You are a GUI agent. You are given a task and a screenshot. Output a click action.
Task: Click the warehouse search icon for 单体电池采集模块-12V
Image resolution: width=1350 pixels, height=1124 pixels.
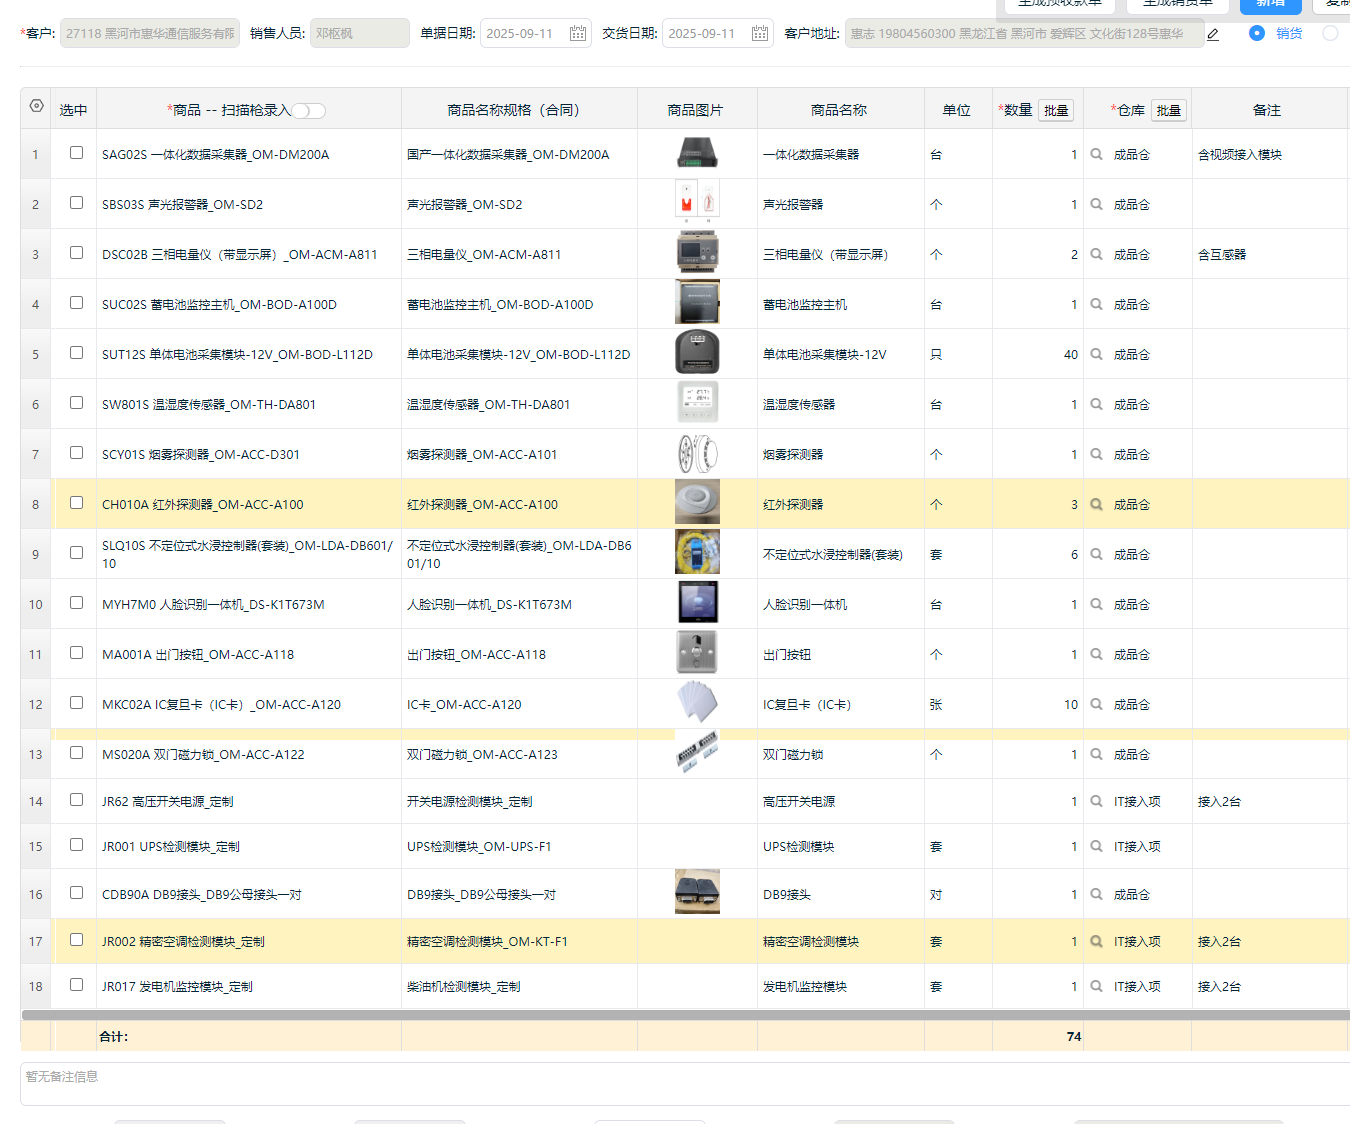tap(1096, 354)
